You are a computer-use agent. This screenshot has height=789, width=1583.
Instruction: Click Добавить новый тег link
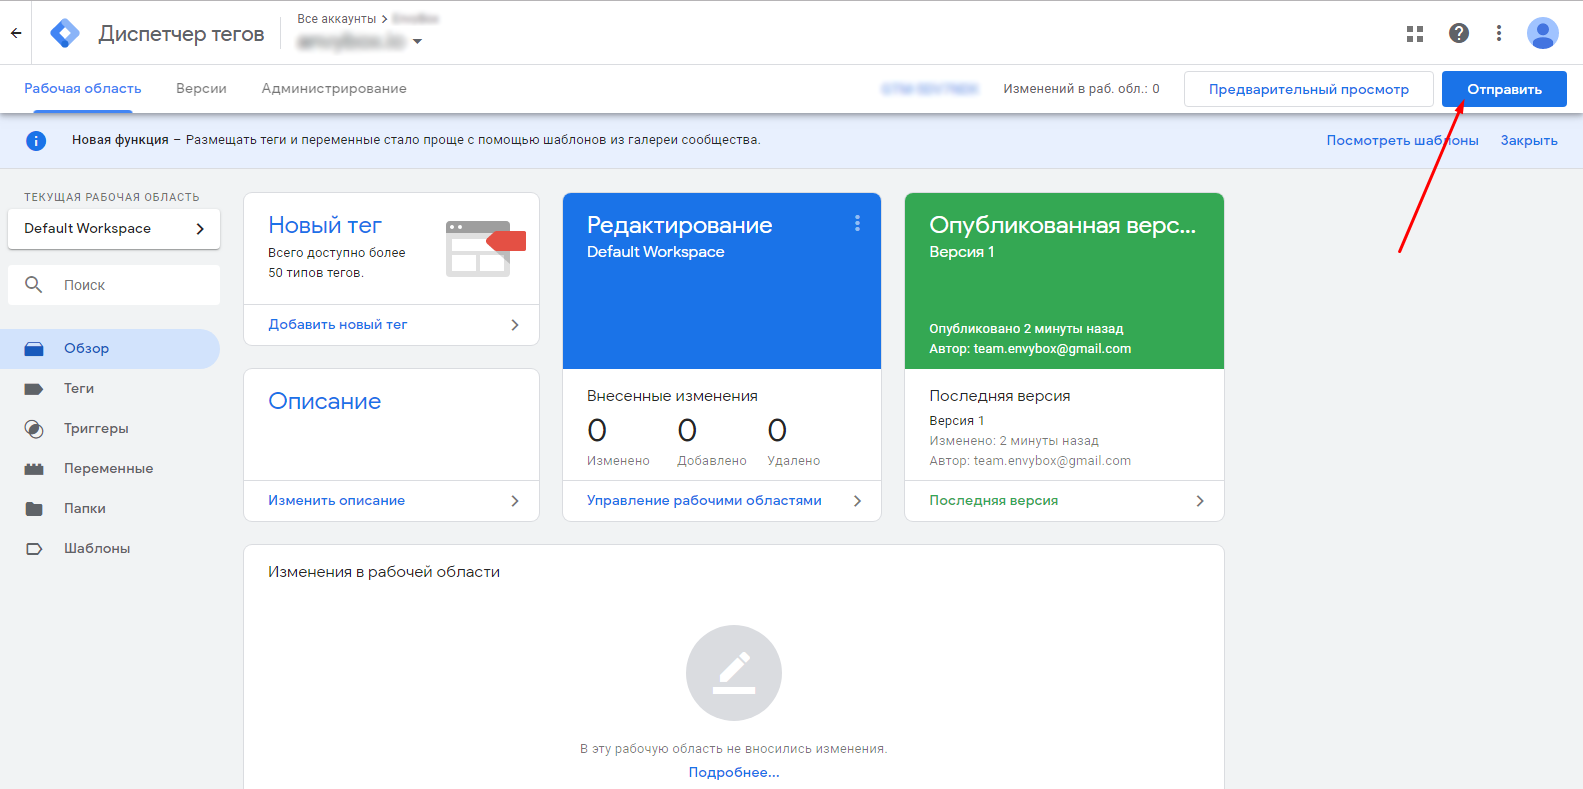[338, 325]
